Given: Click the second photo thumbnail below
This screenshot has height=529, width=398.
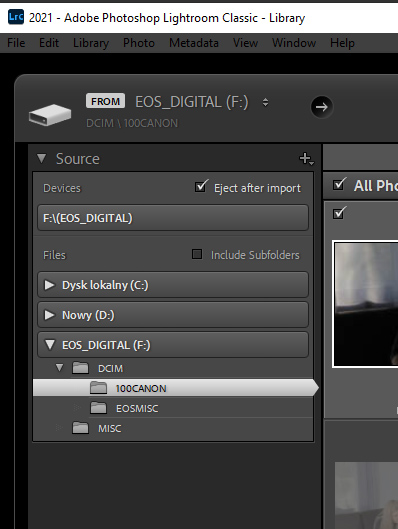Looking at the screenshot, I should click(366, 495).
